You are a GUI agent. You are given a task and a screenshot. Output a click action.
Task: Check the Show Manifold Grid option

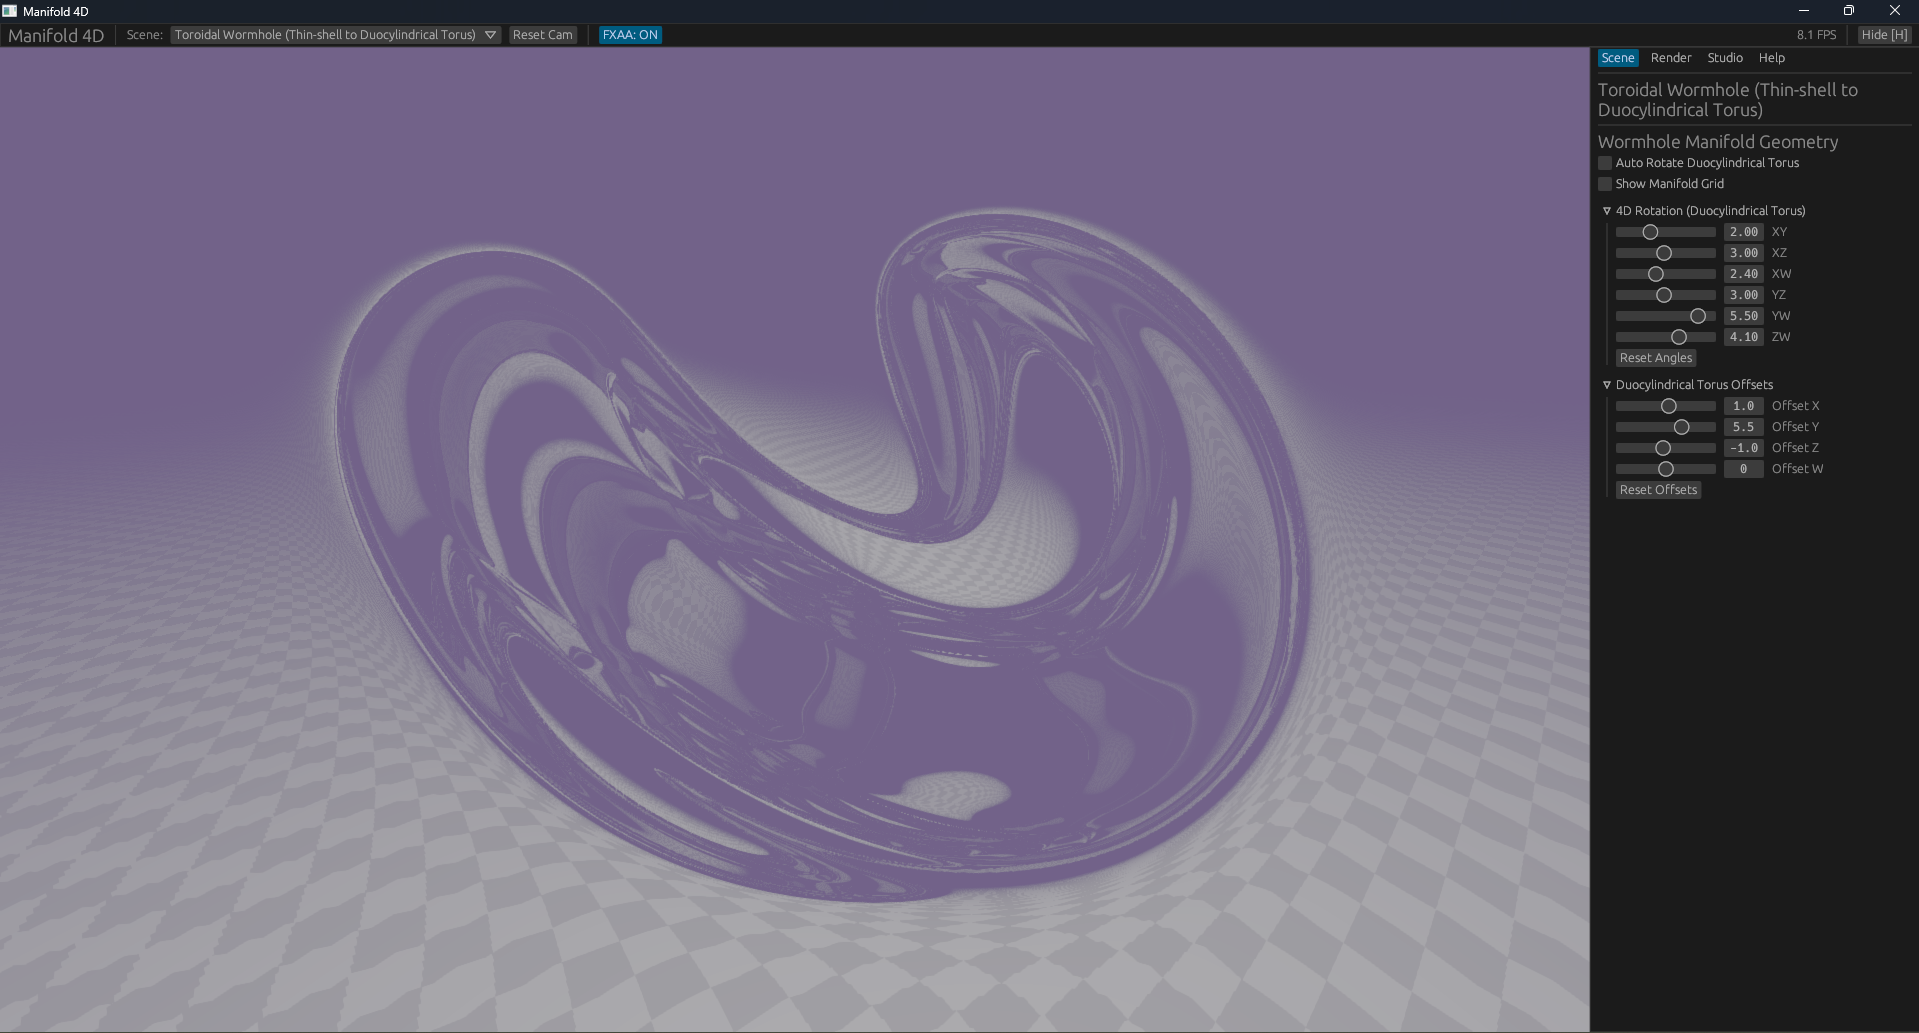click(1605, 184)
